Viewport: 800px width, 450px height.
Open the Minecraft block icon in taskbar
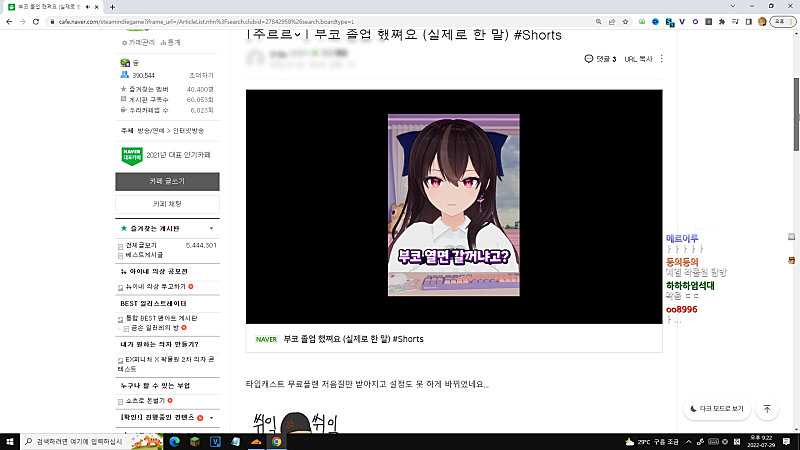point(195,441)
